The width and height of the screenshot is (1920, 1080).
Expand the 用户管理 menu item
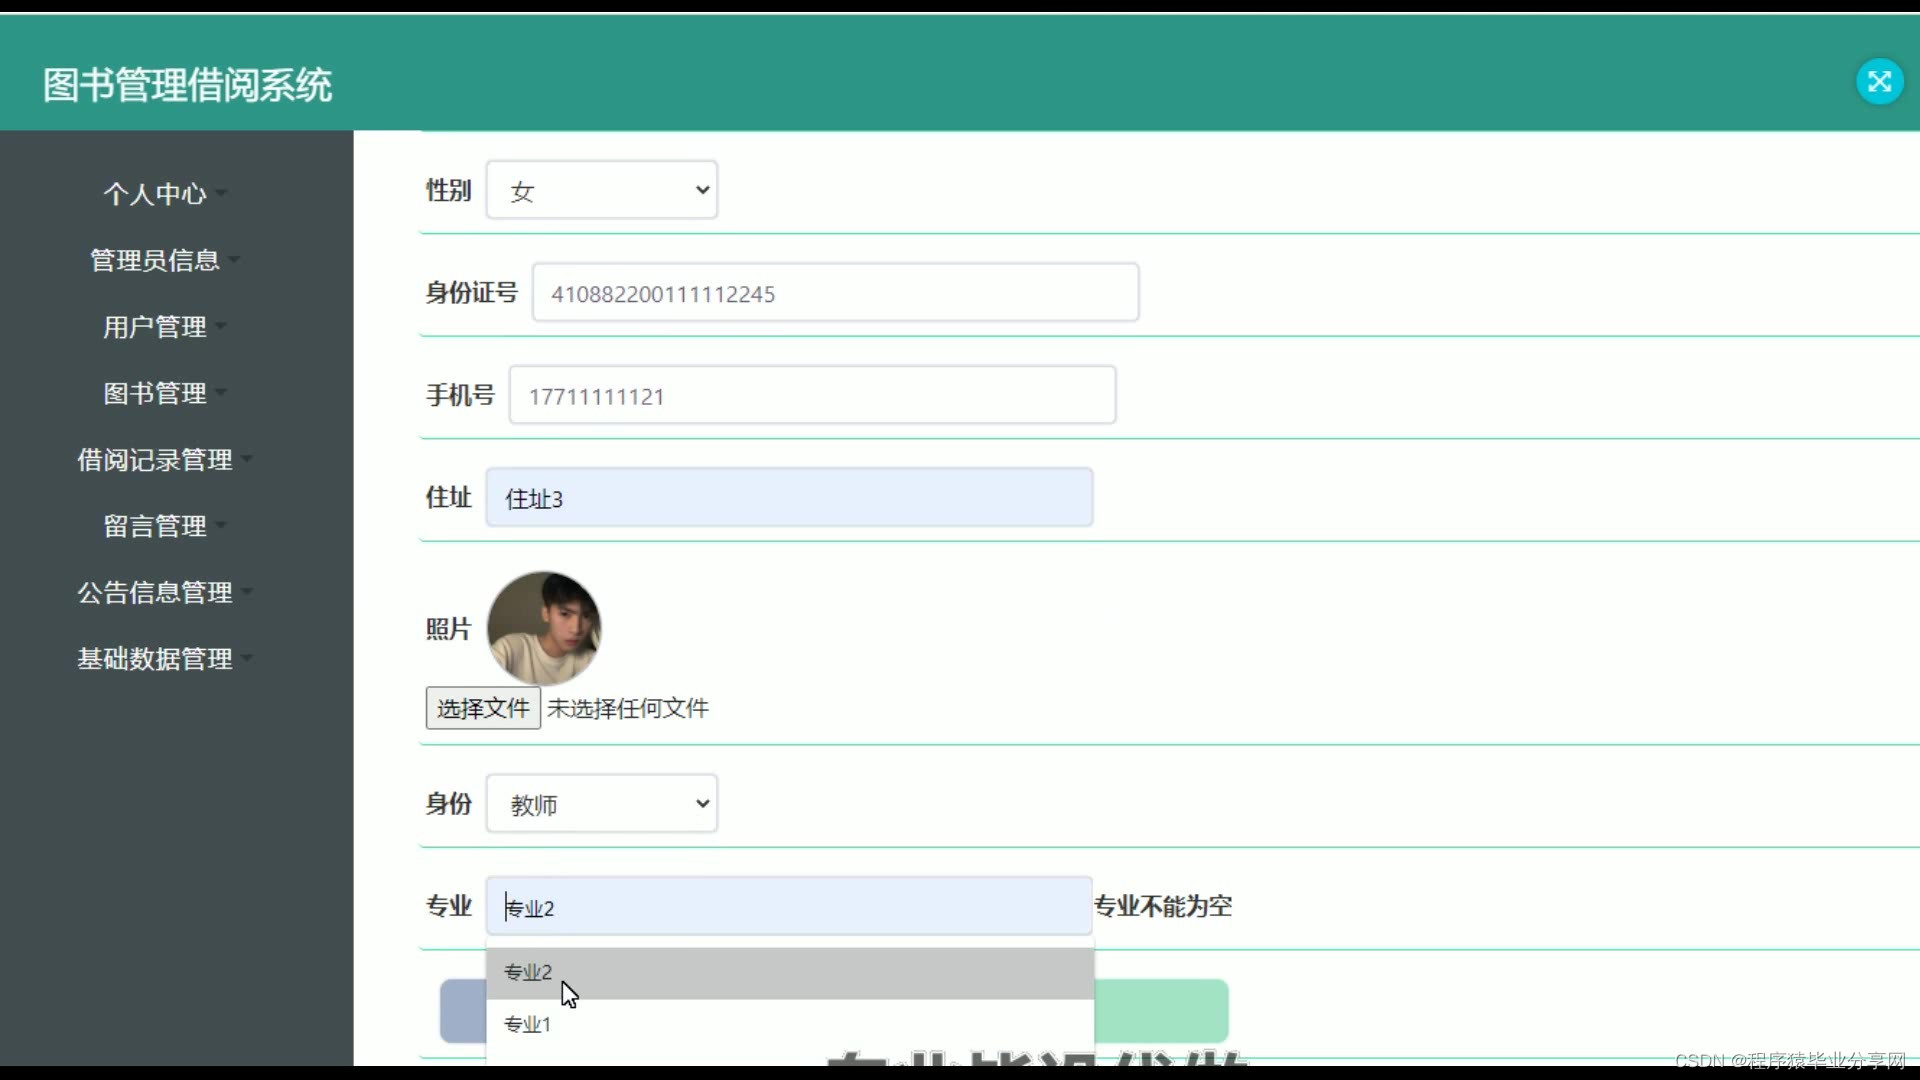click(155, 327)
